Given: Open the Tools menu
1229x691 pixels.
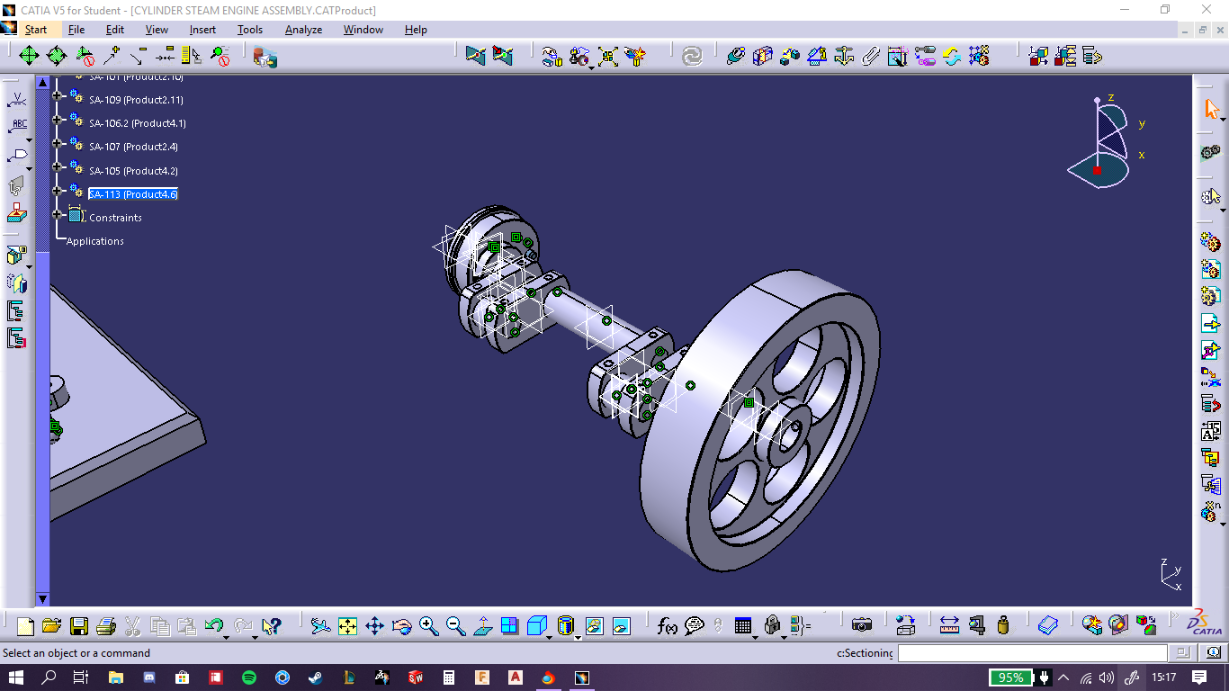Looking at the screenshot, I should (x=250, y=29).
